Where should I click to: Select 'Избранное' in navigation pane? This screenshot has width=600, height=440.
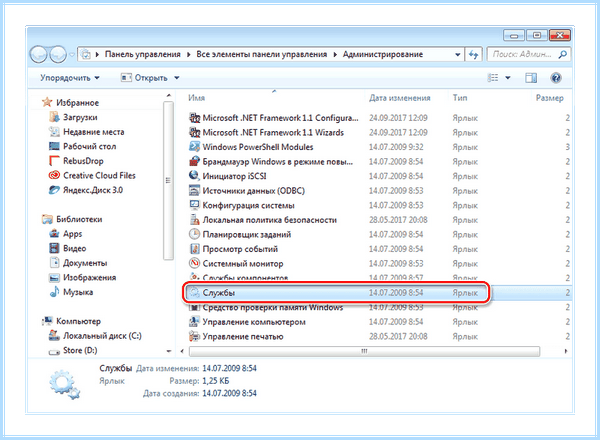(77, 103)
